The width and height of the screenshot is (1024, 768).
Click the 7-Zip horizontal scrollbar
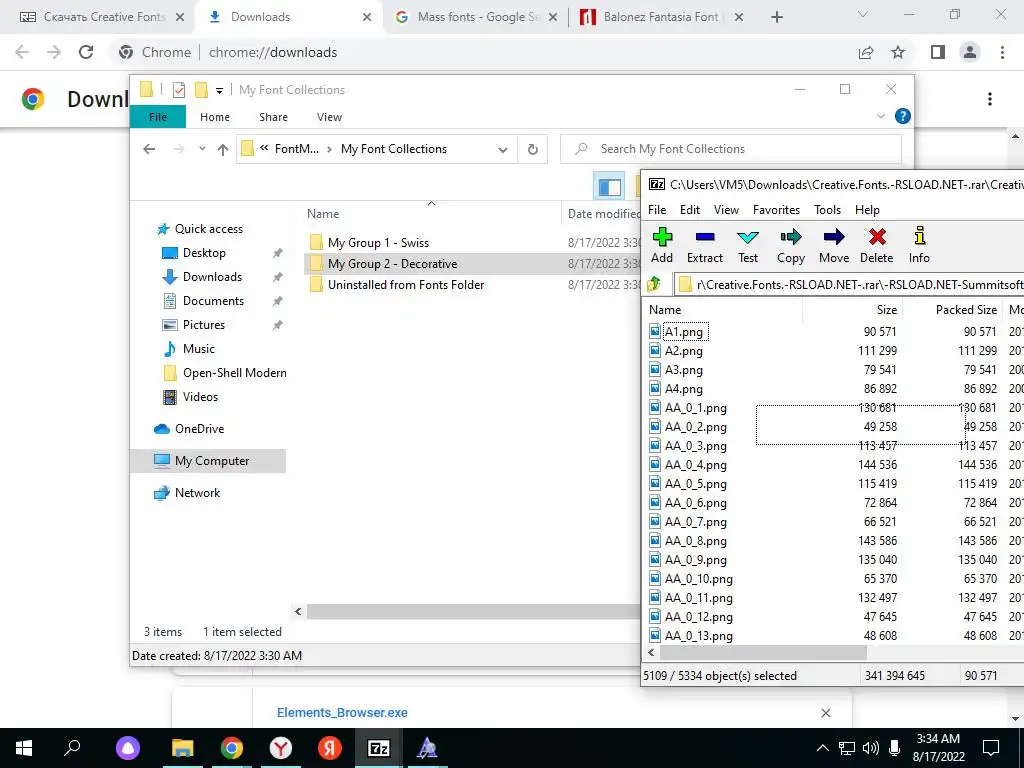[x=763, y=652]
